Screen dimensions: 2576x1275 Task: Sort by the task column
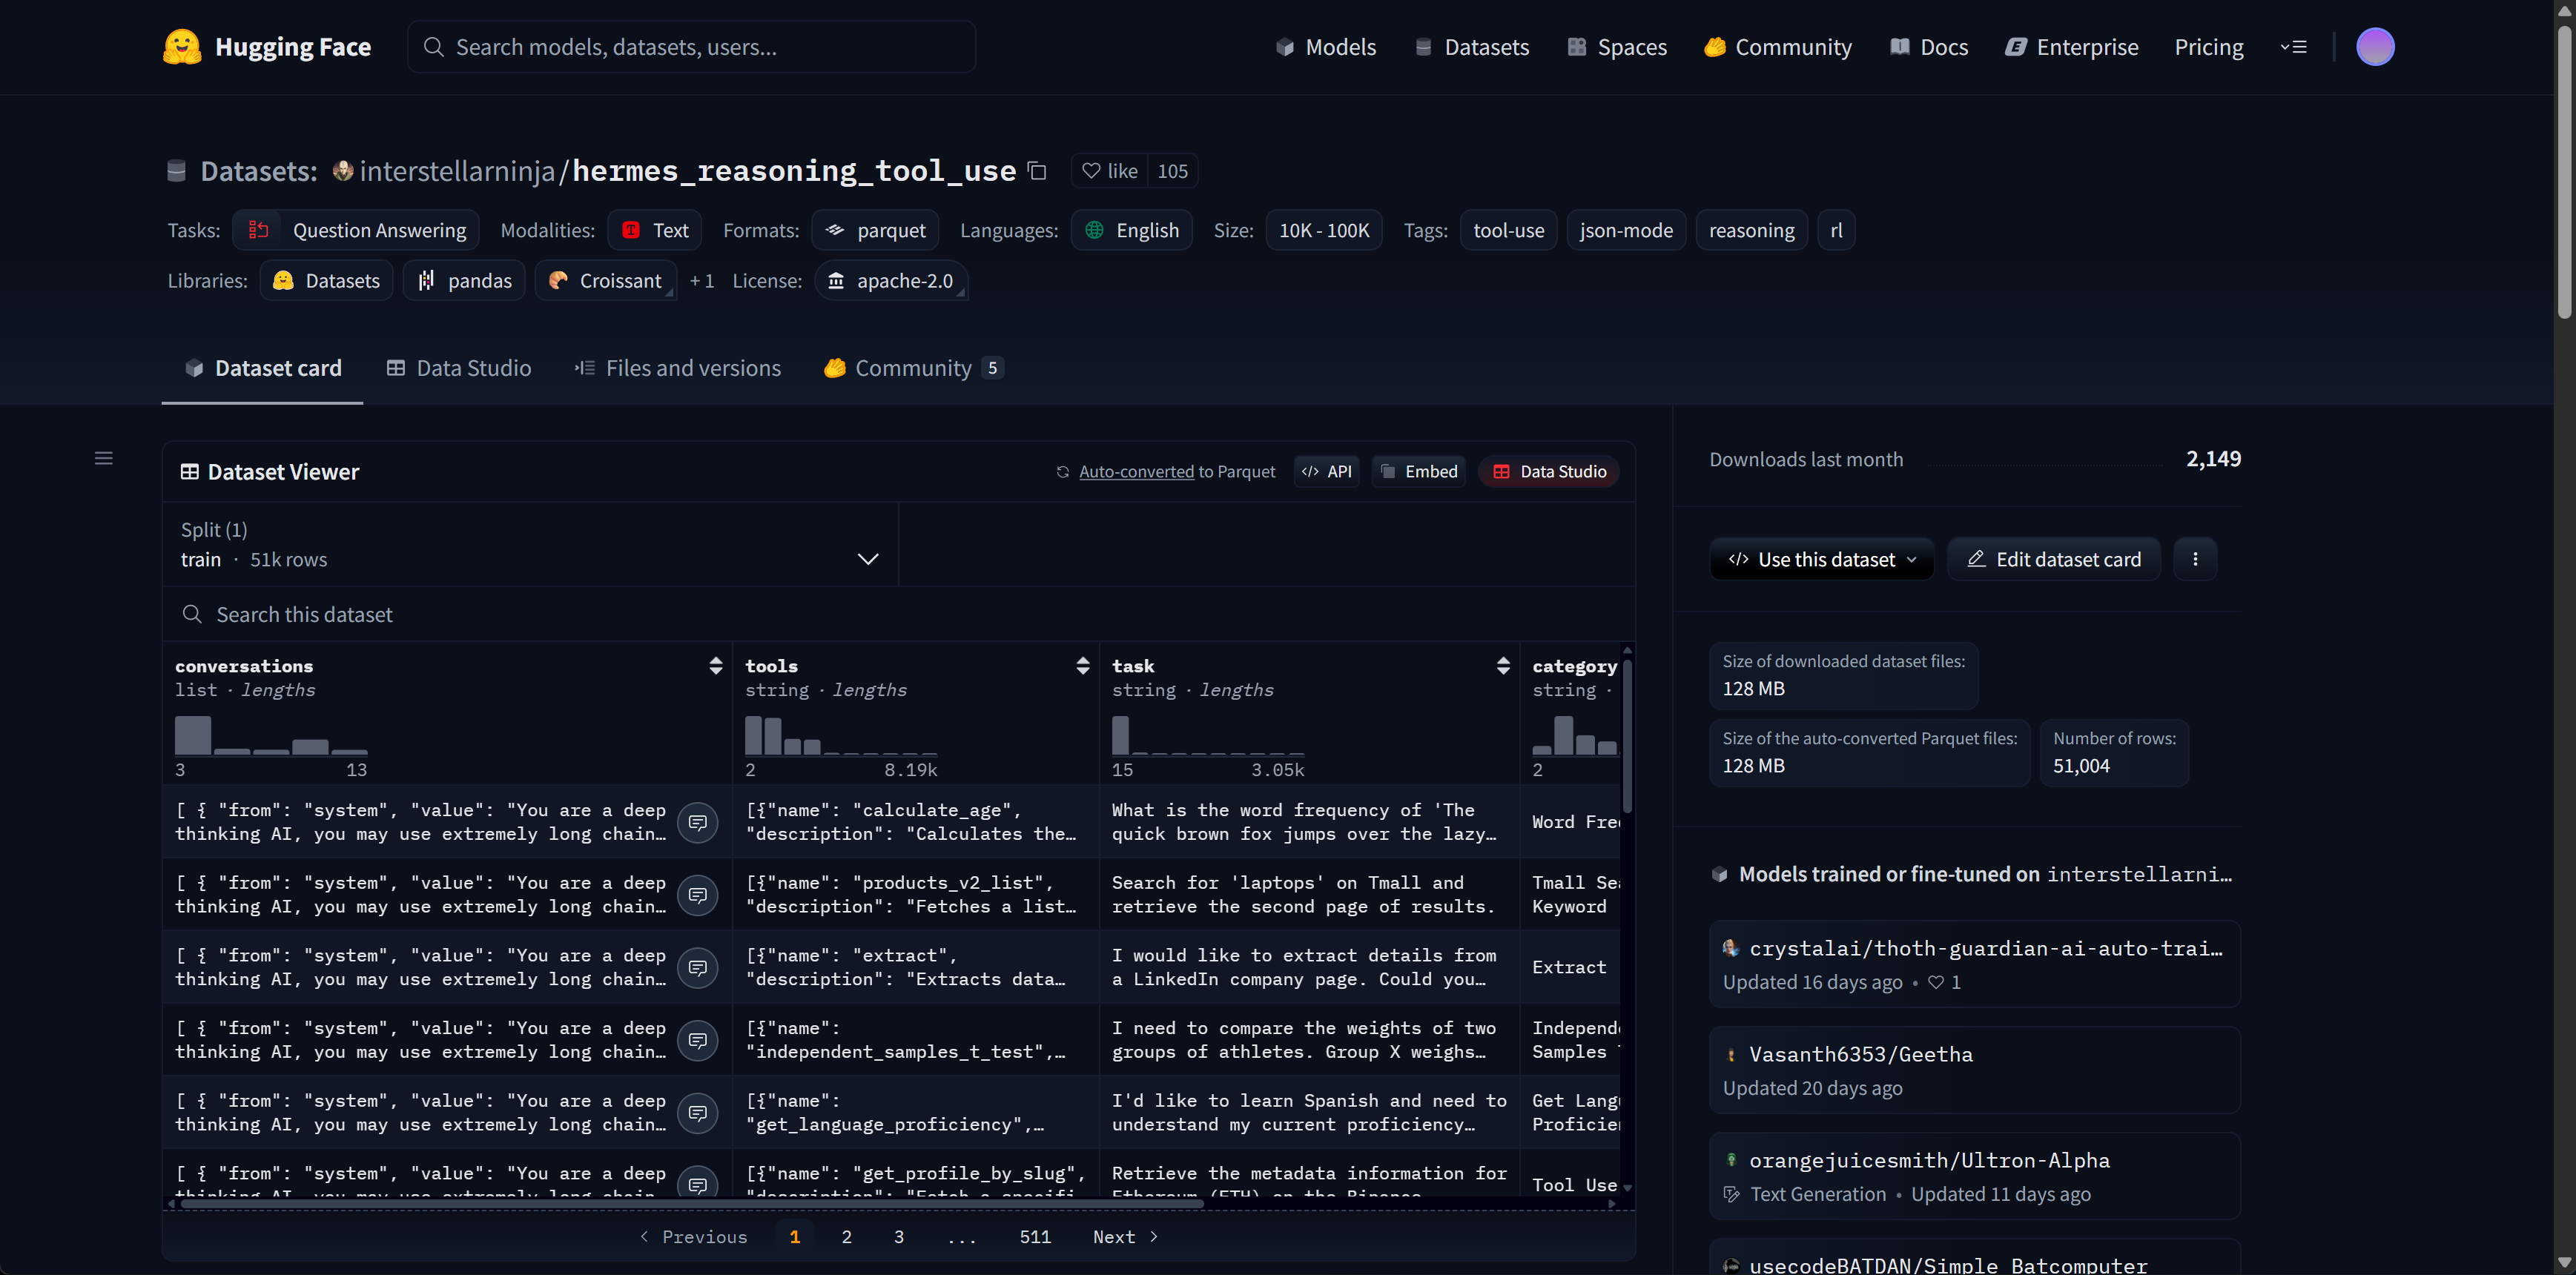[1502, 666]
